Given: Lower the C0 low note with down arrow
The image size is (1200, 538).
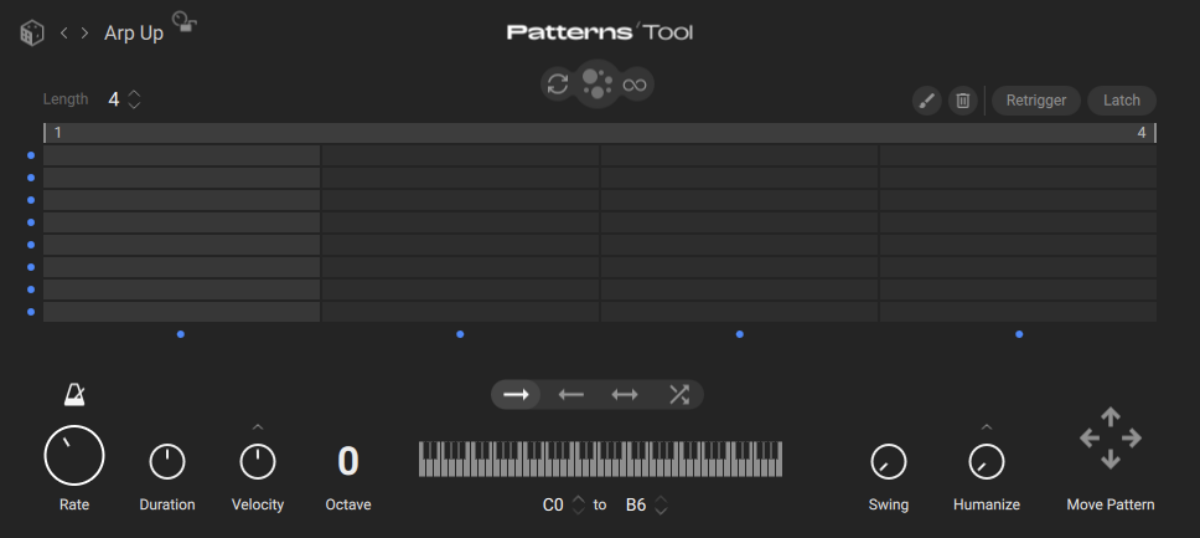Looking at the screenshot, I should [x=578, y=511].
